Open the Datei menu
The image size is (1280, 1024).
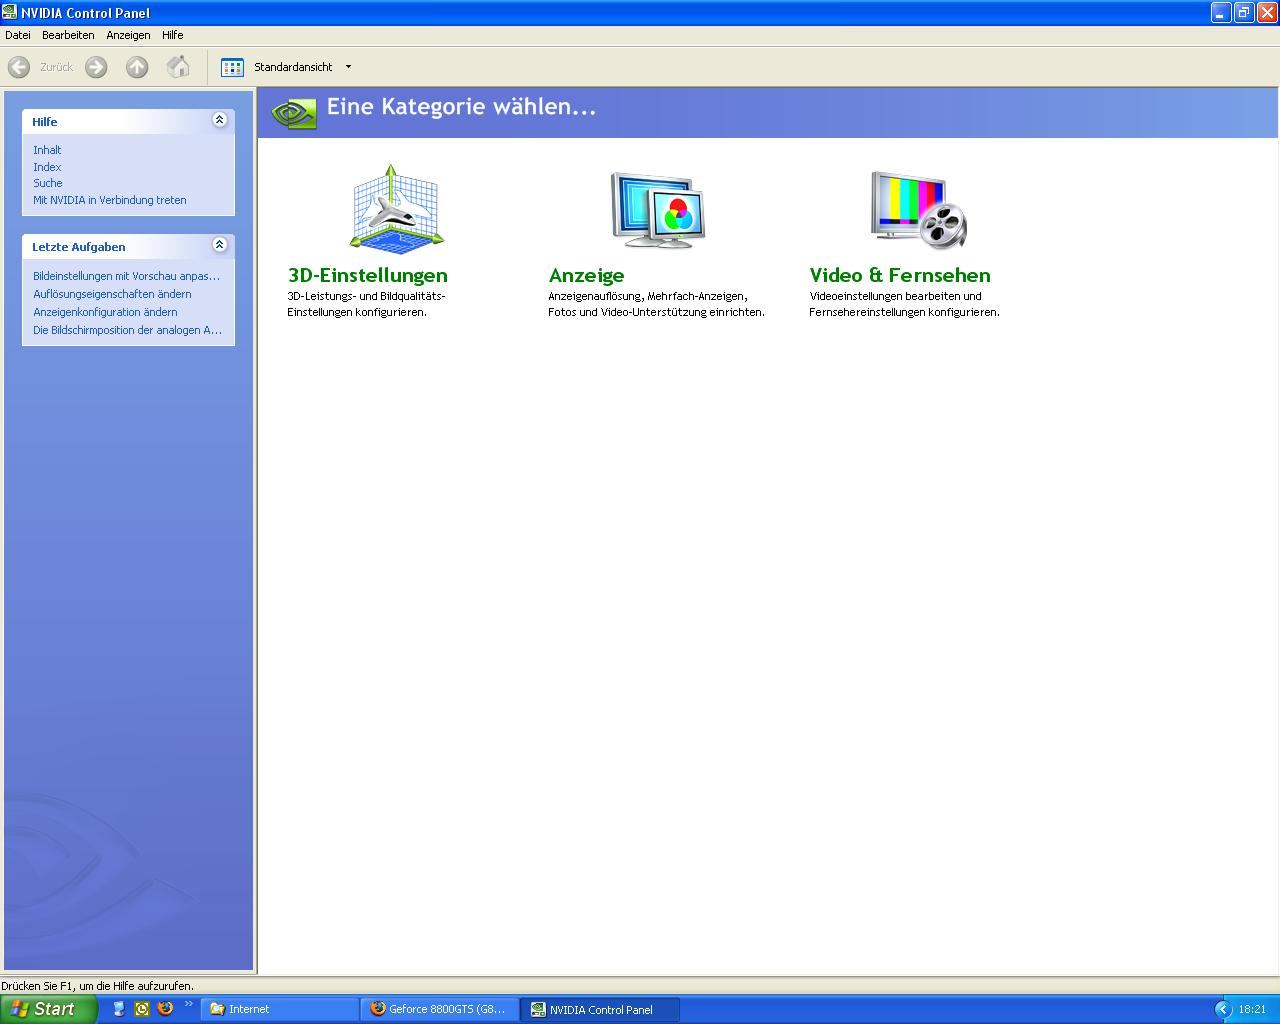coord(18,35)
